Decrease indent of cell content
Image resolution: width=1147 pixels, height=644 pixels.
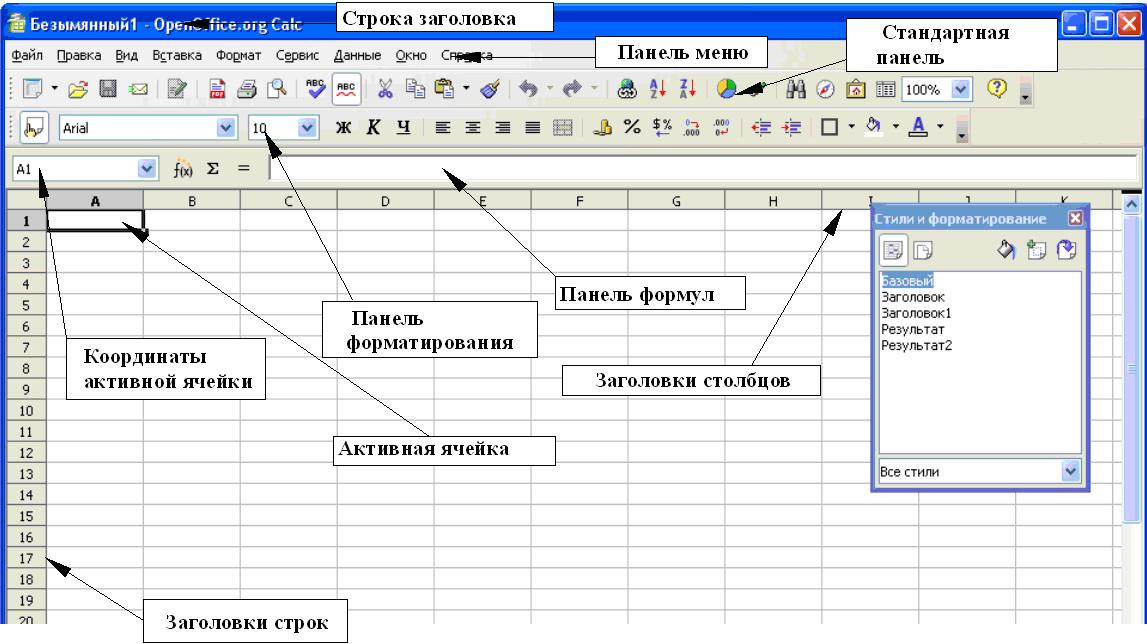761,128
